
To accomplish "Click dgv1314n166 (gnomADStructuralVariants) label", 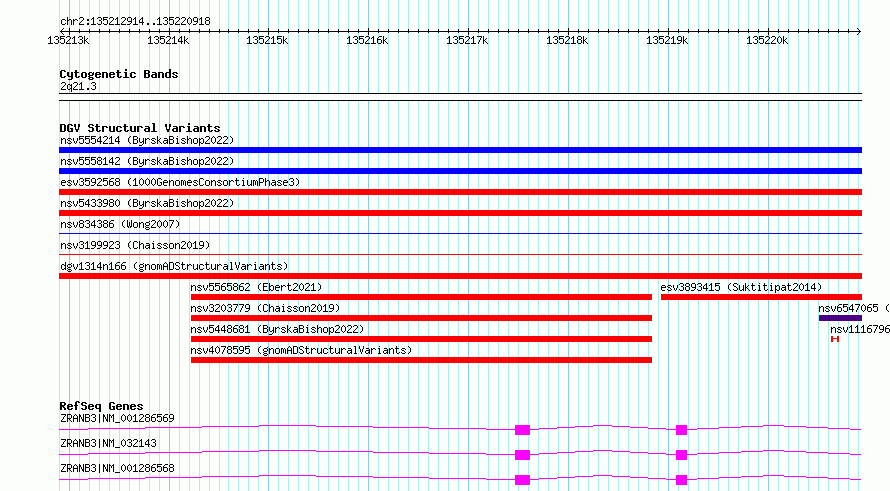I will [174, 266].
